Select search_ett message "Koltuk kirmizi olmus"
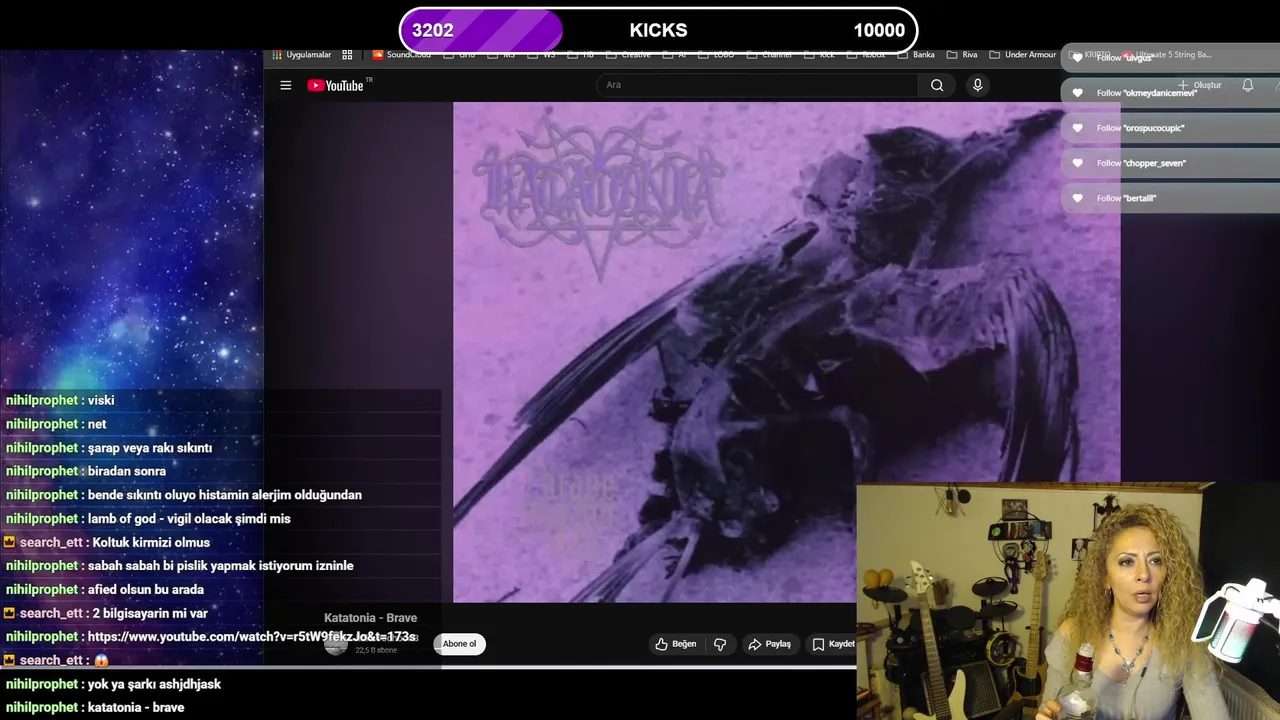 (151, 543)
